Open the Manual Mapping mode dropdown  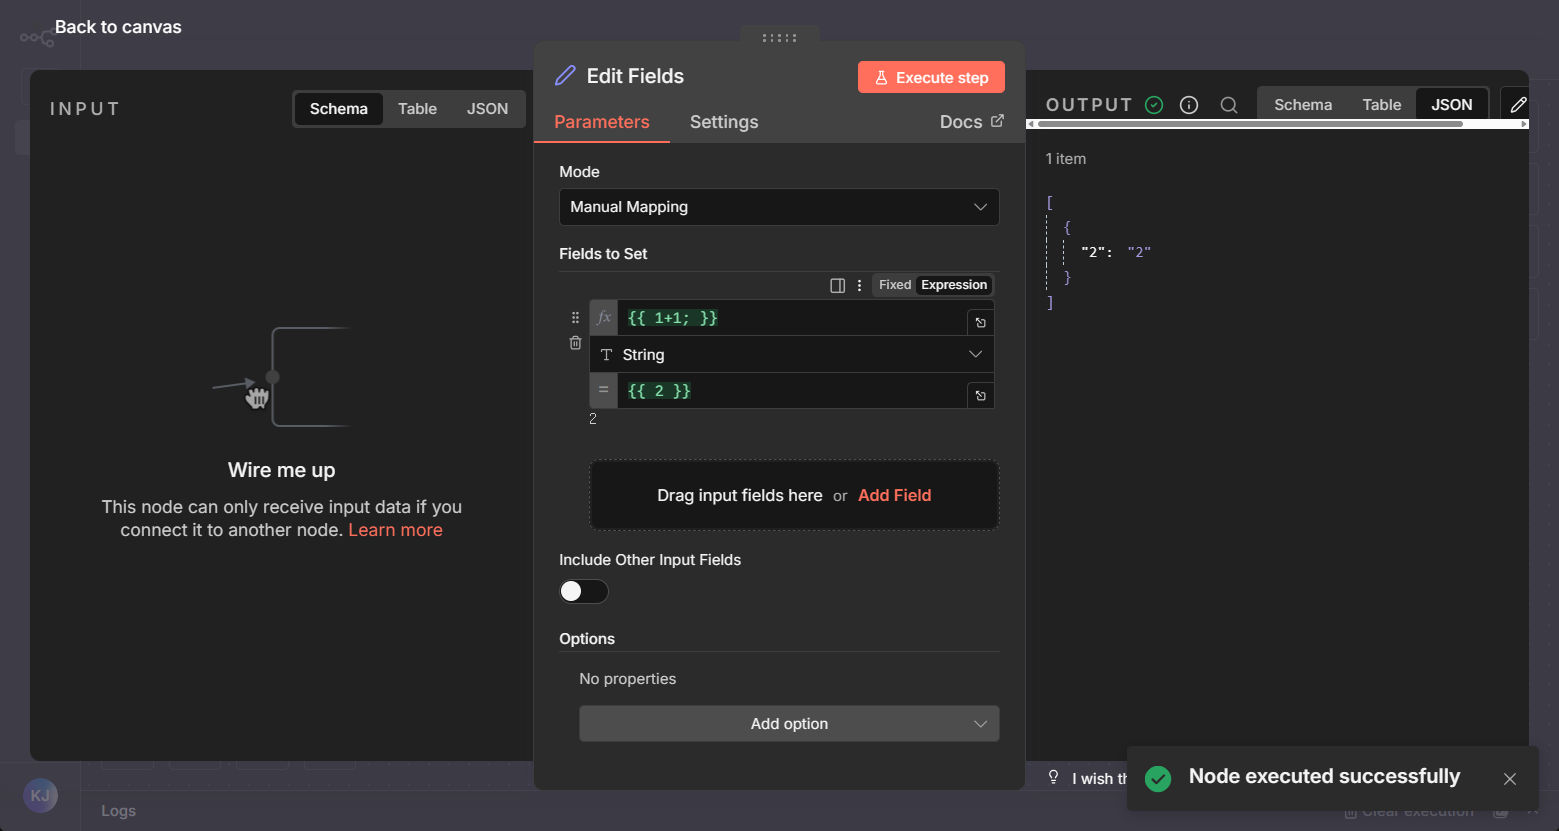click(779, 207)
